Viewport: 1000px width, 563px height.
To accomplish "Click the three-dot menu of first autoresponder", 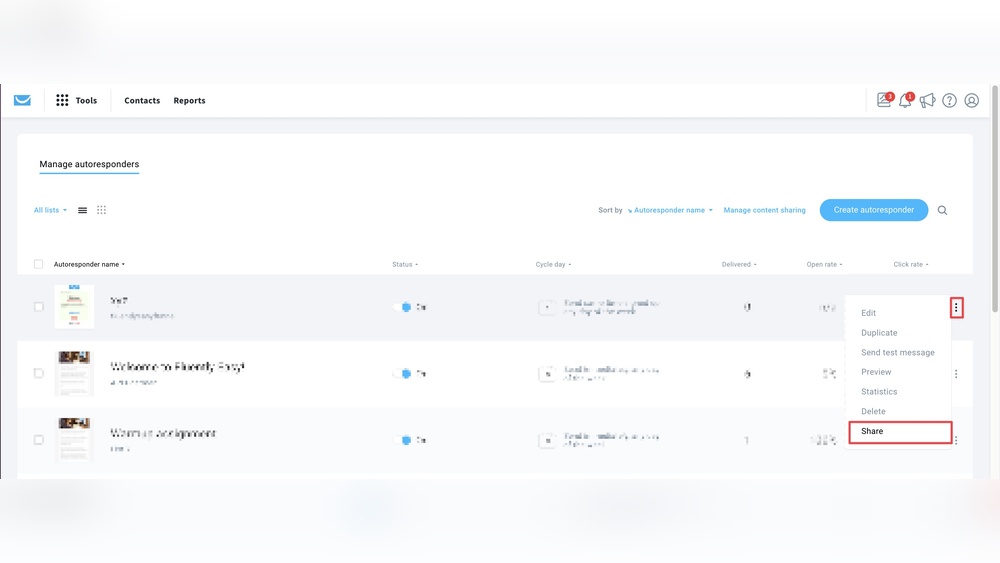I will 956,308.
